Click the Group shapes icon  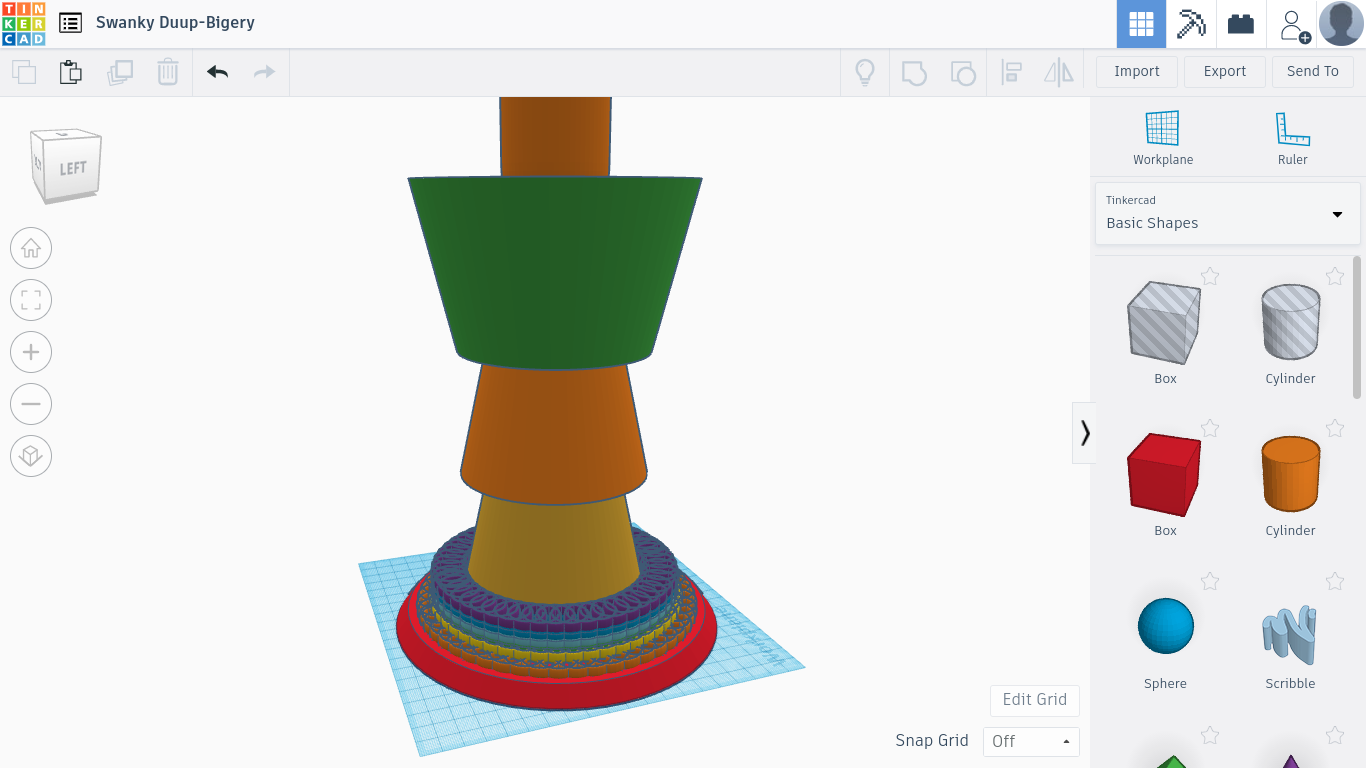(x=914, y=72)
